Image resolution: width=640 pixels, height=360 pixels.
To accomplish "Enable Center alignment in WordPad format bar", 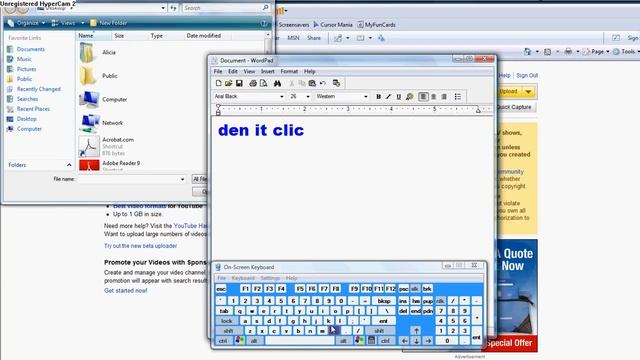I will point(433,97).
